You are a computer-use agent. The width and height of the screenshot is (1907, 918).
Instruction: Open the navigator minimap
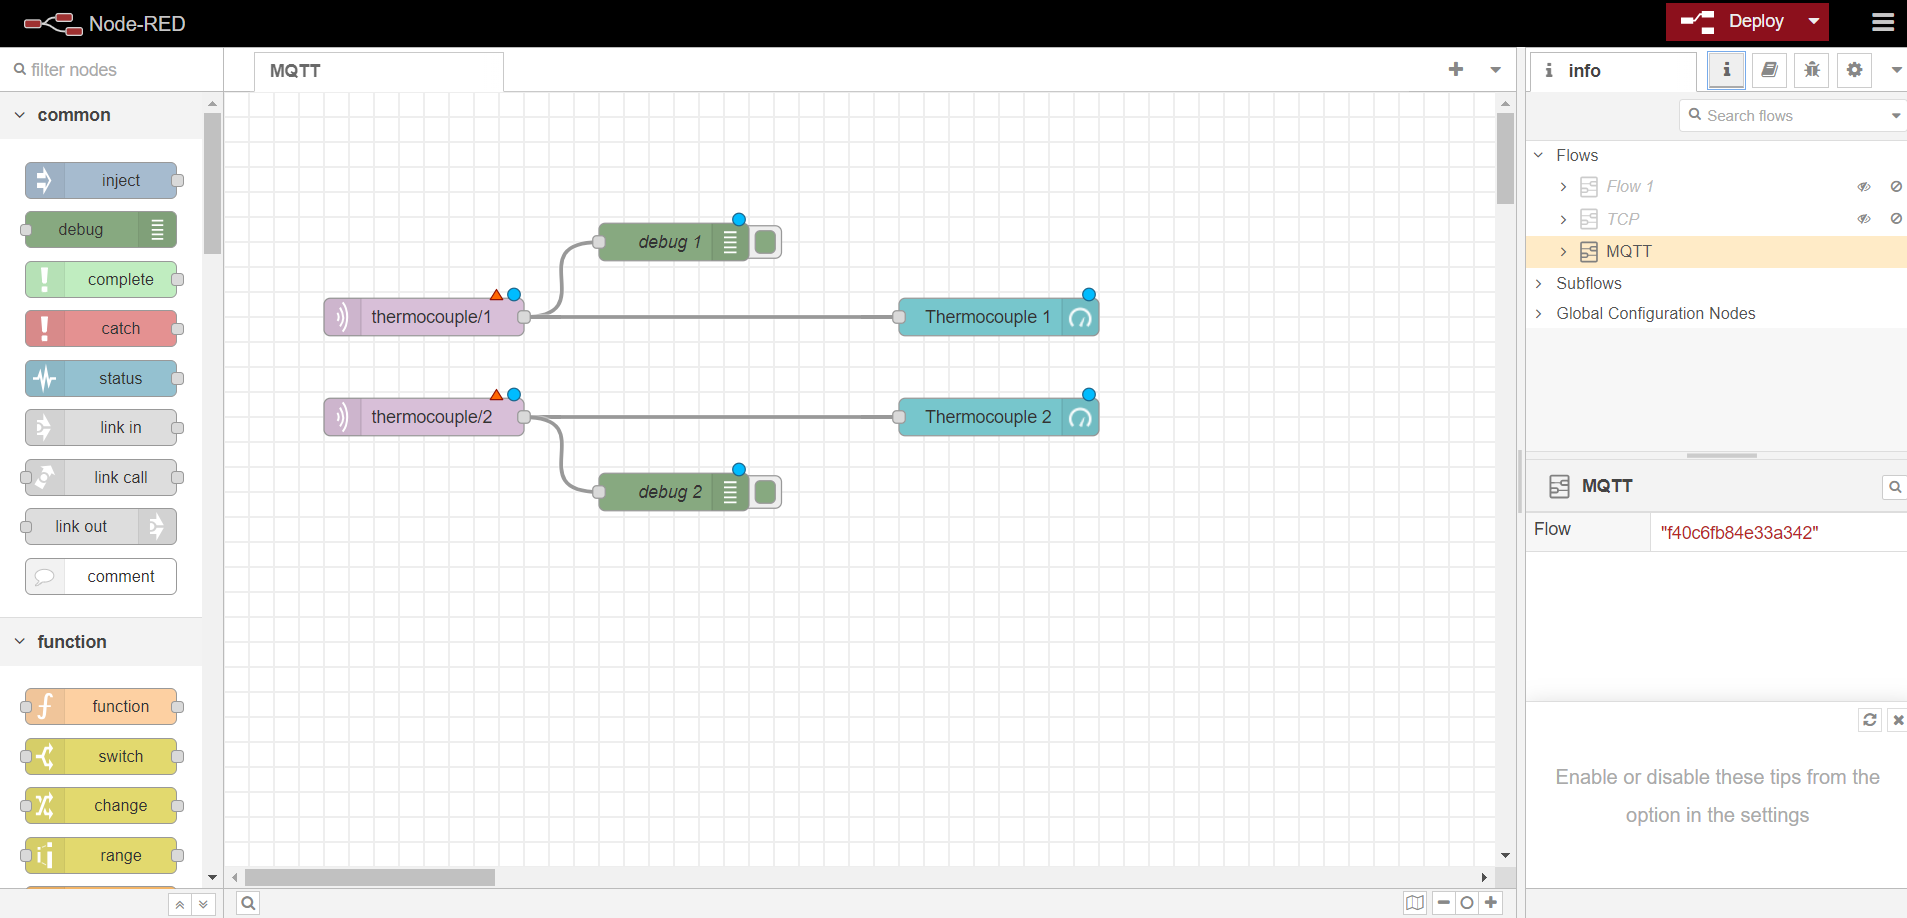click(1413, 903)
